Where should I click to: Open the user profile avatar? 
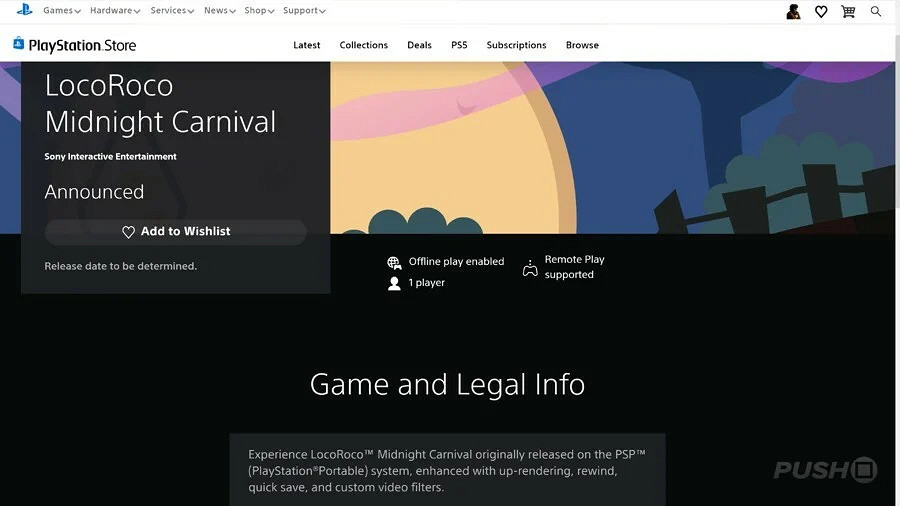[x=793, y=11]
